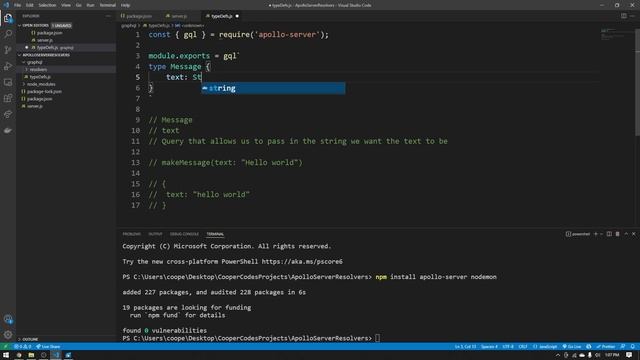Change encoding via UTF-8 status item

(508, 347)
